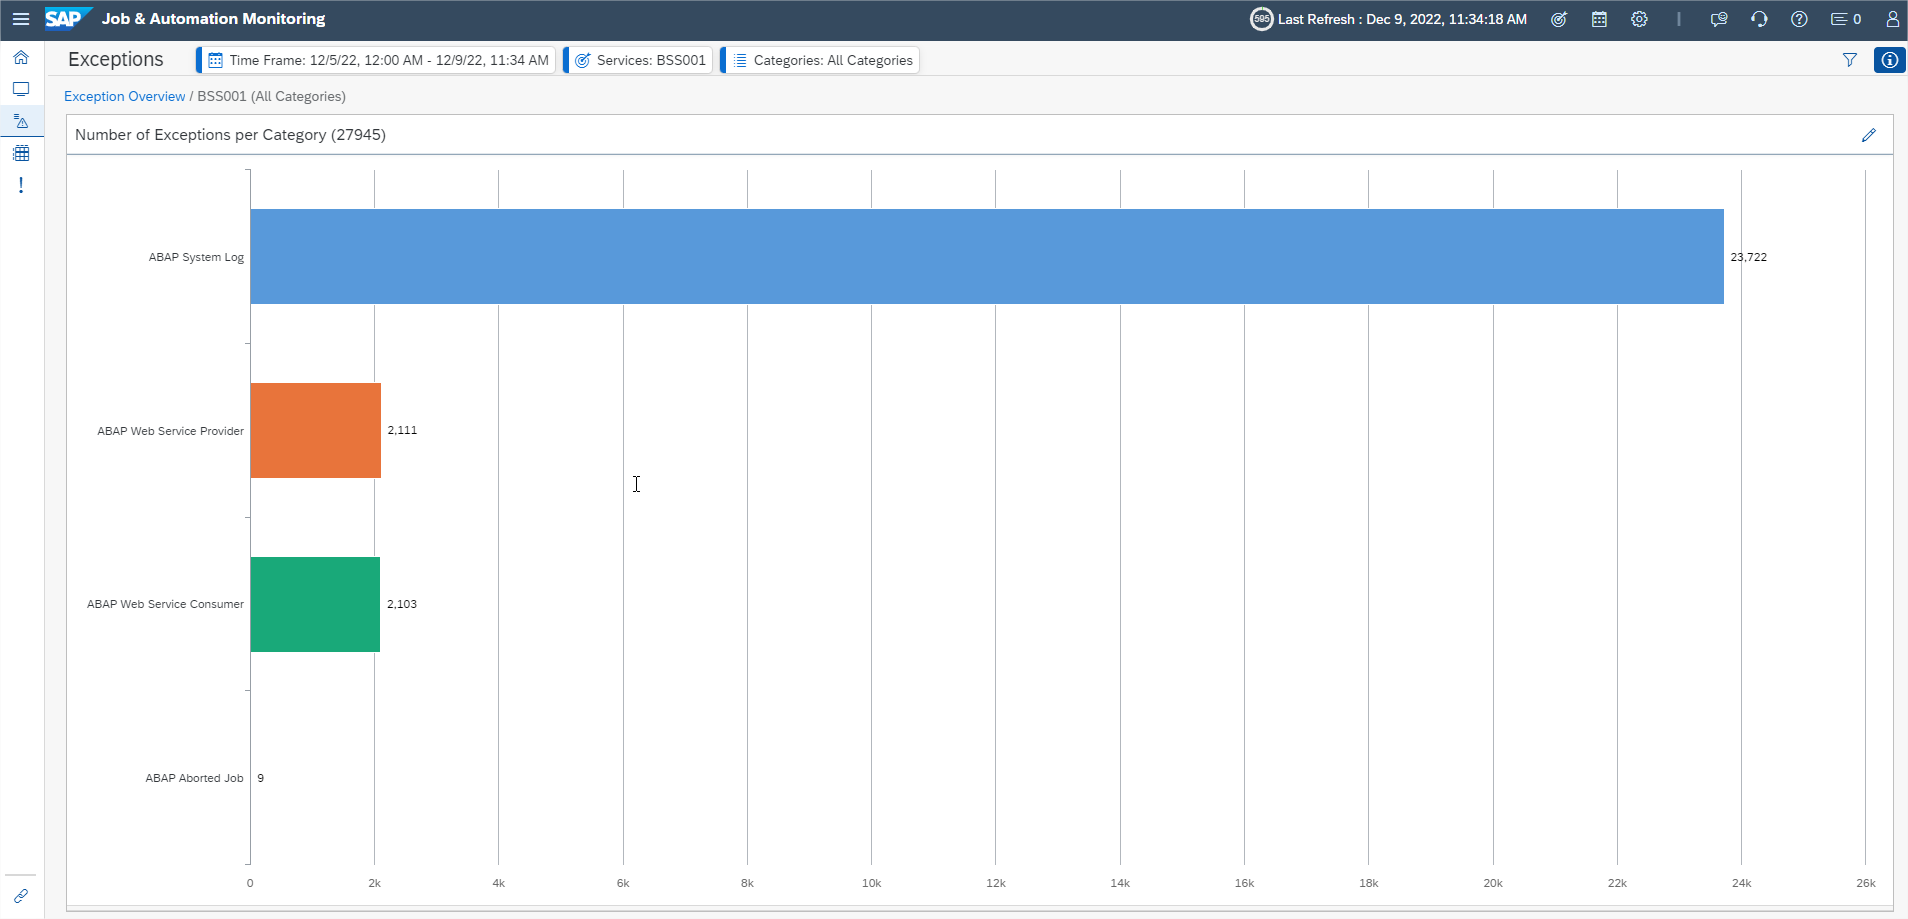Open the Categories: All Categories filter

tap(822, 60)
